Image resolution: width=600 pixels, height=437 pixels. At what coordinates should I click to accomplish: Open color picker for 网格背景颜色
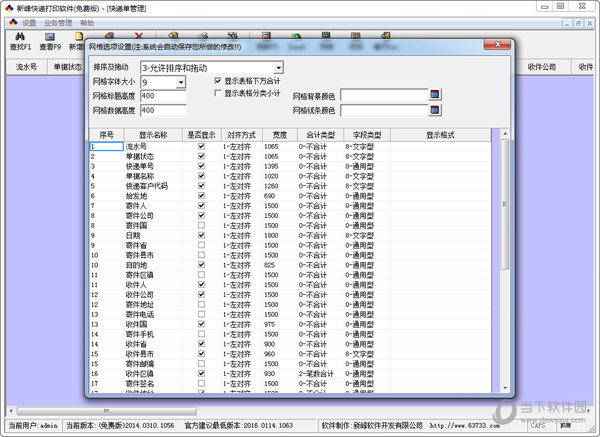click(435, 94)
